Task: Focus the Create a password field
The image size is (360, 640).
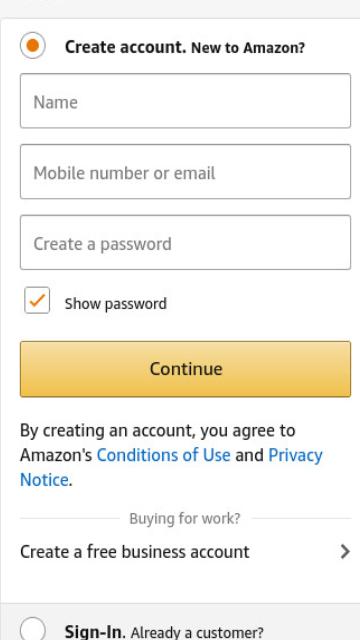Action: tap(185, 242)
